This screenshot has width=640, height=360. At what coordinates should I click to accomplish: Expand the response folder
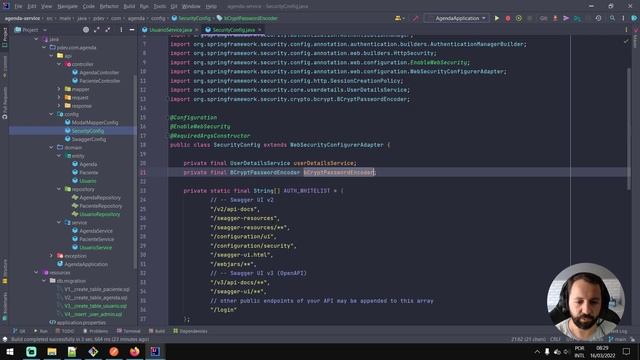59,106
